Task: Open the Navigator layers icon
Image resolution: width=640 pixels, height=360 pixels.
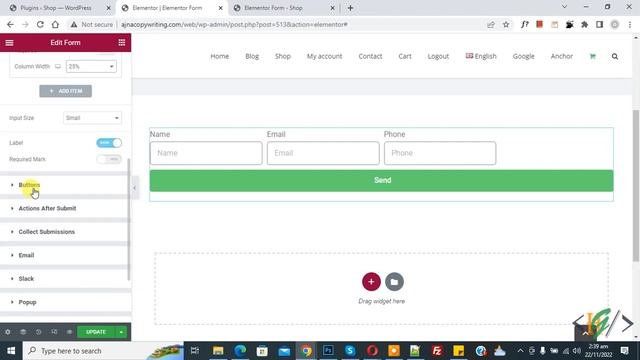Action: coord(23,332)
